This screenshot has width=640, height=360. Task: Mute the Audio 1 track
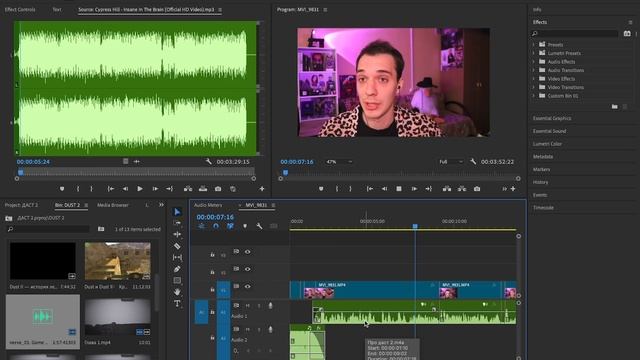[x=247, y=305]
